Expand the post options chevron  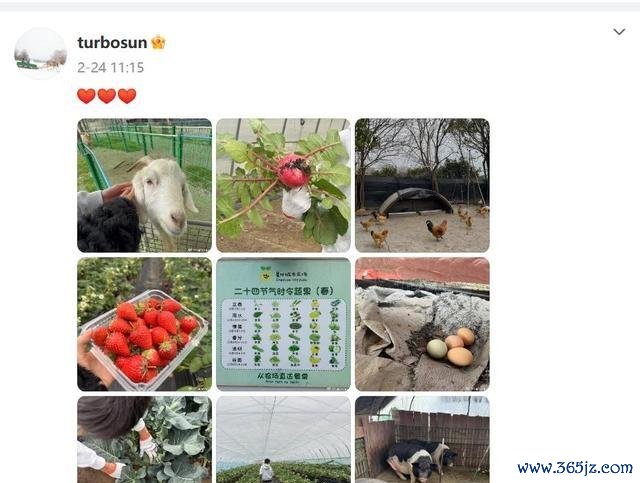coord(619,31)
